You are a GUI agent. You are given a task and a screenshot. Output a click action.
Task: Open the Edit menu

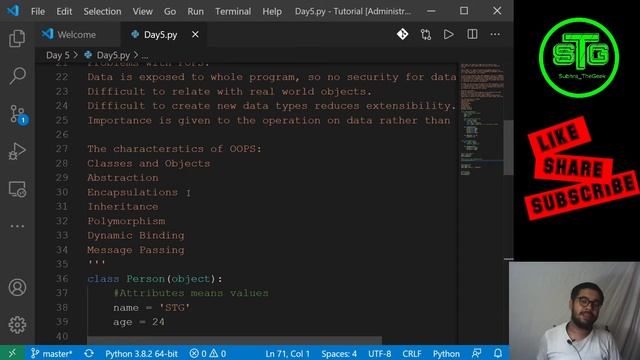coord(64,11)
